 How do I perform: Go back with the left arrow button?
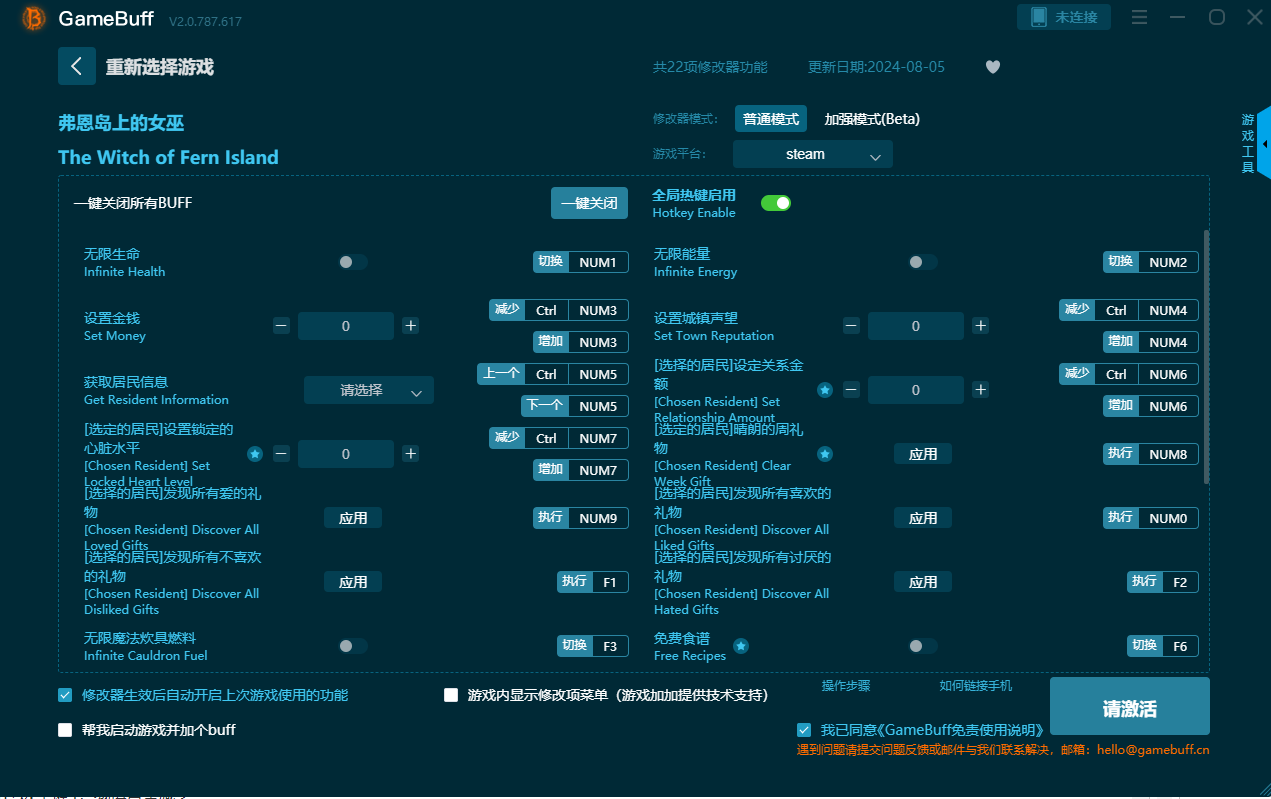[x=77, y=66]
